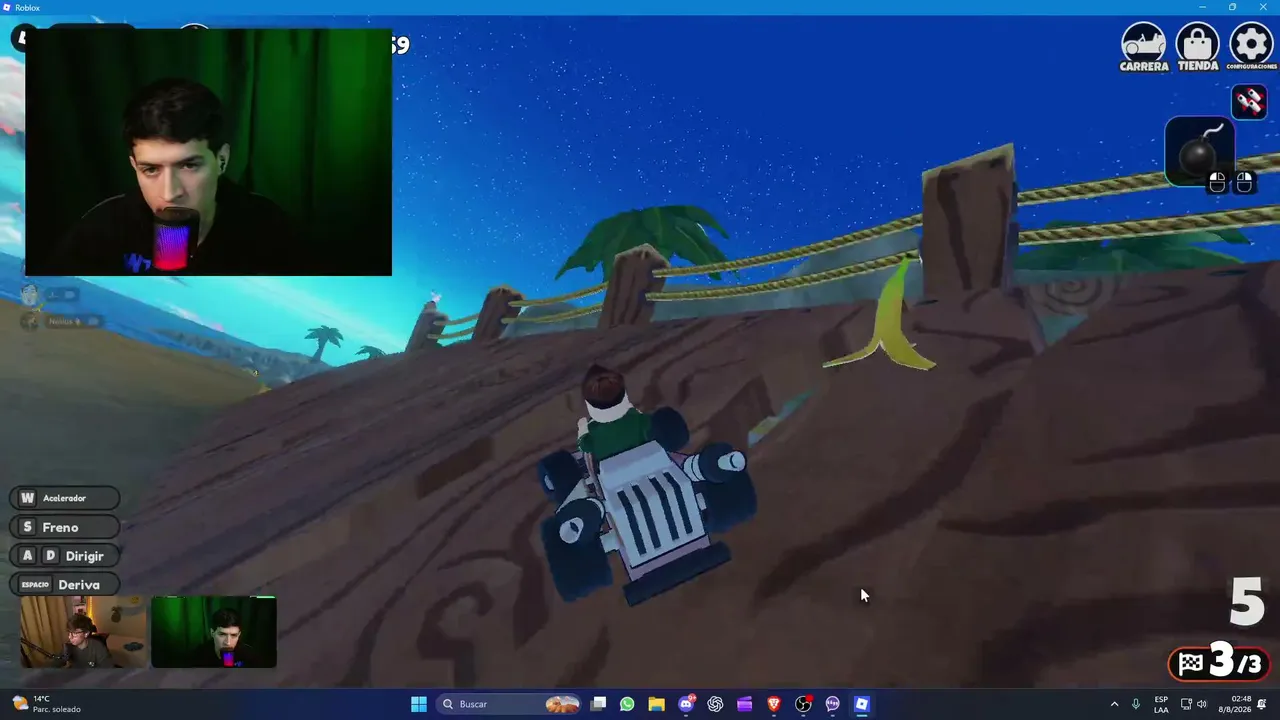Click the S Freno control hint
The image size is (1280, 720).
tap(65, 527)
